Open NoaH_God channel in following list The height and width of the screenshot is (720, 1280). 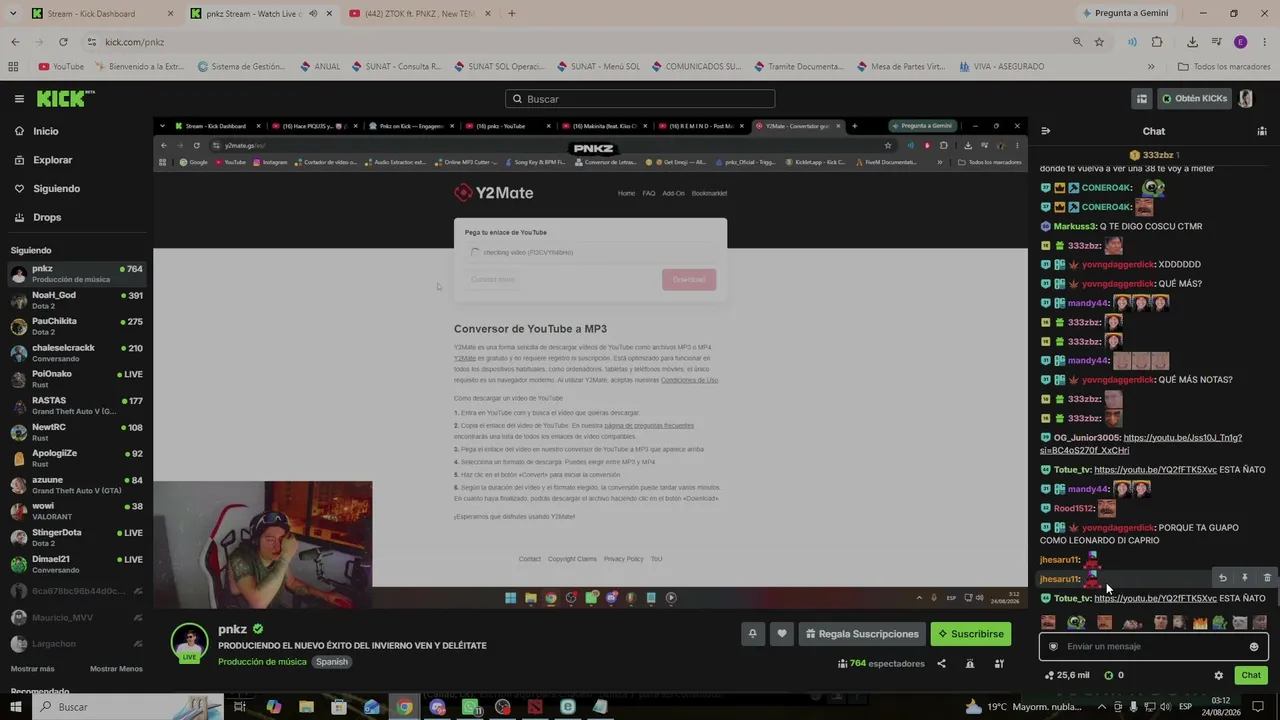76,300
